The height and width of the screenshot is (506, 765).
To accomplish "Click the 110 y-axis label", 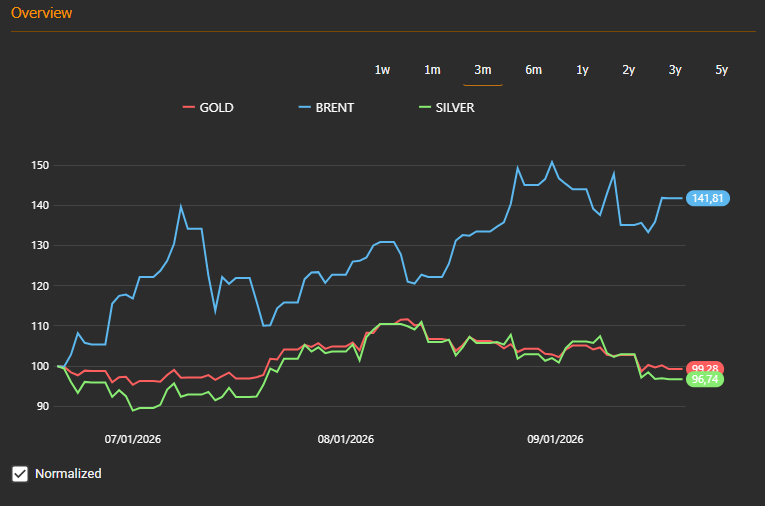I will pos(40,326).
